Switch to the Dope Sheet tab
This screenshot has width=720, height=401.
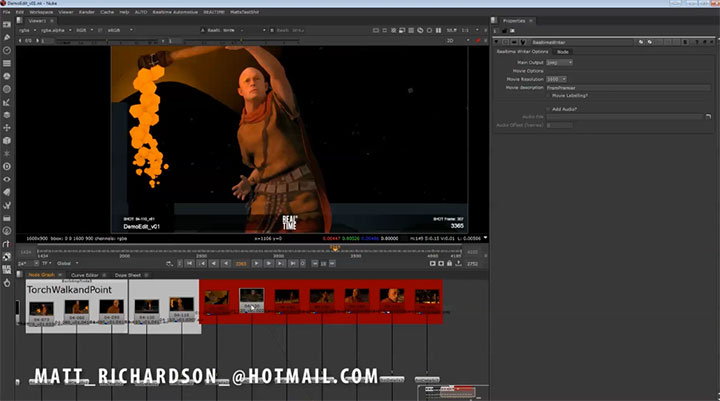click(x=128, y=275)
